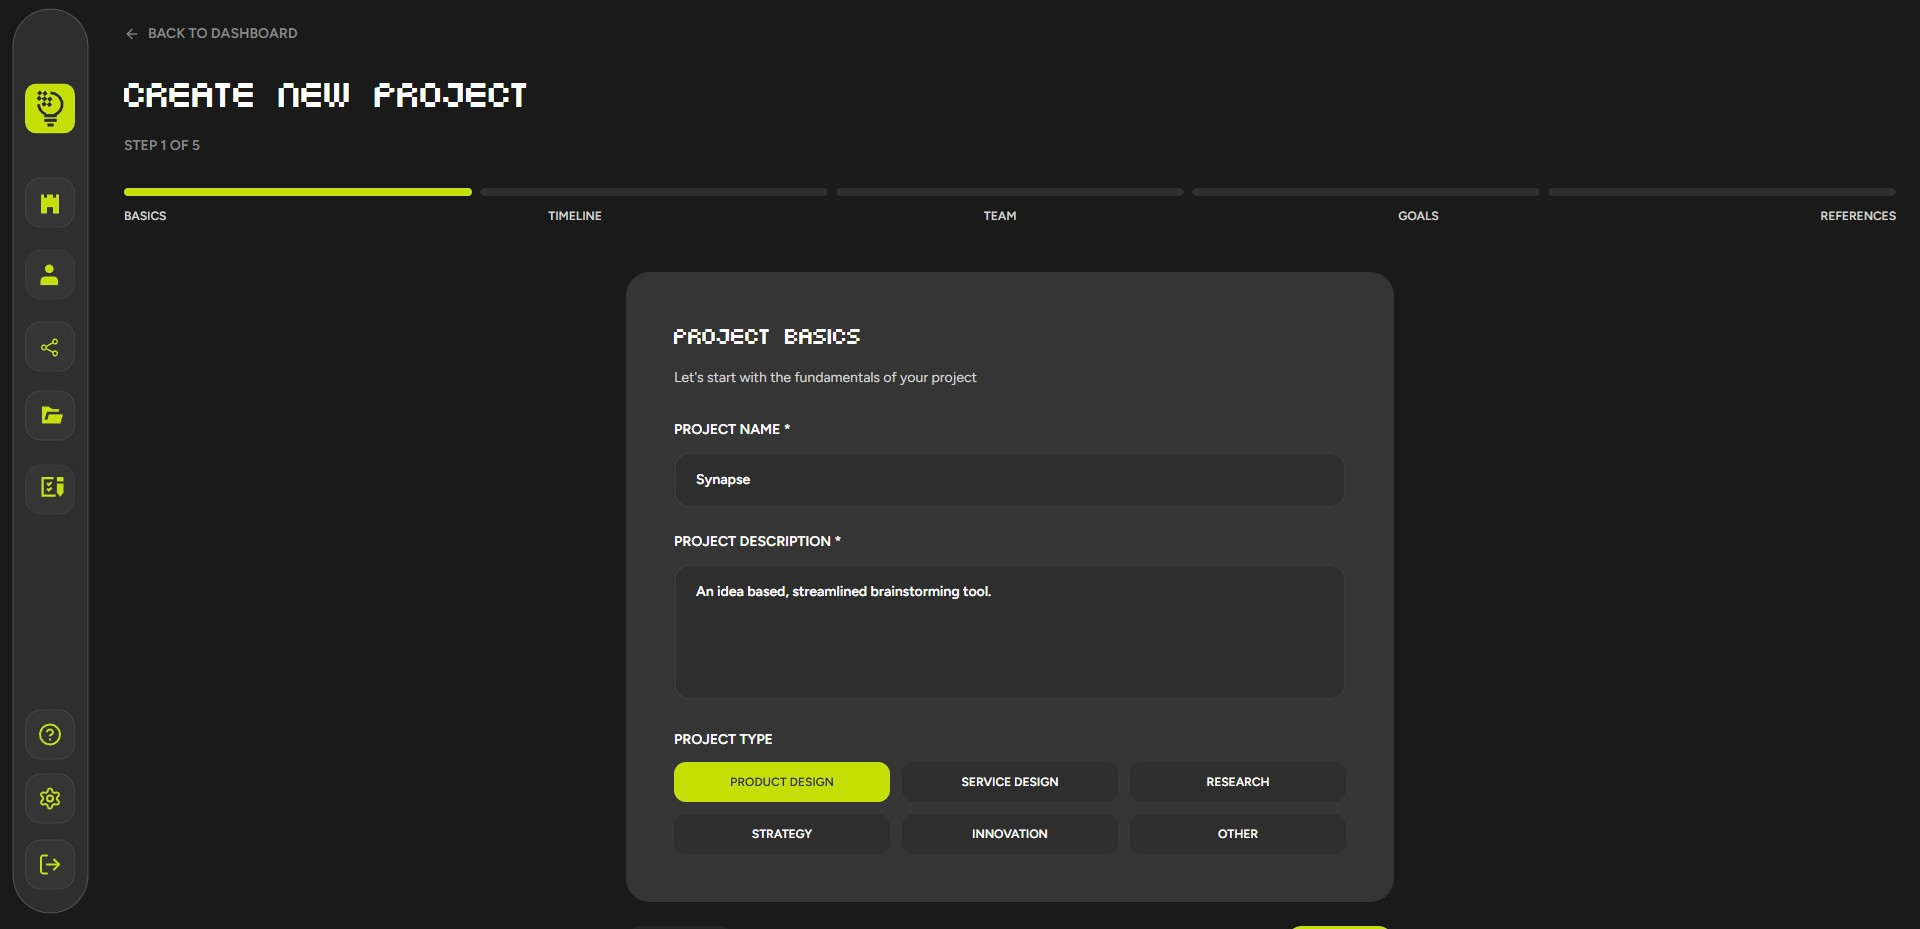Select Service Design project type
The width and height of the screenshot is (1920, 929).
1010,782
